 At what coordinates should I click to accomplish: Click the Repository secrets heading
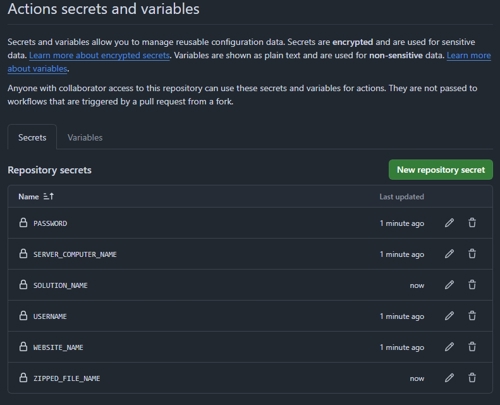pyautogui.click(x=49, y=170)
